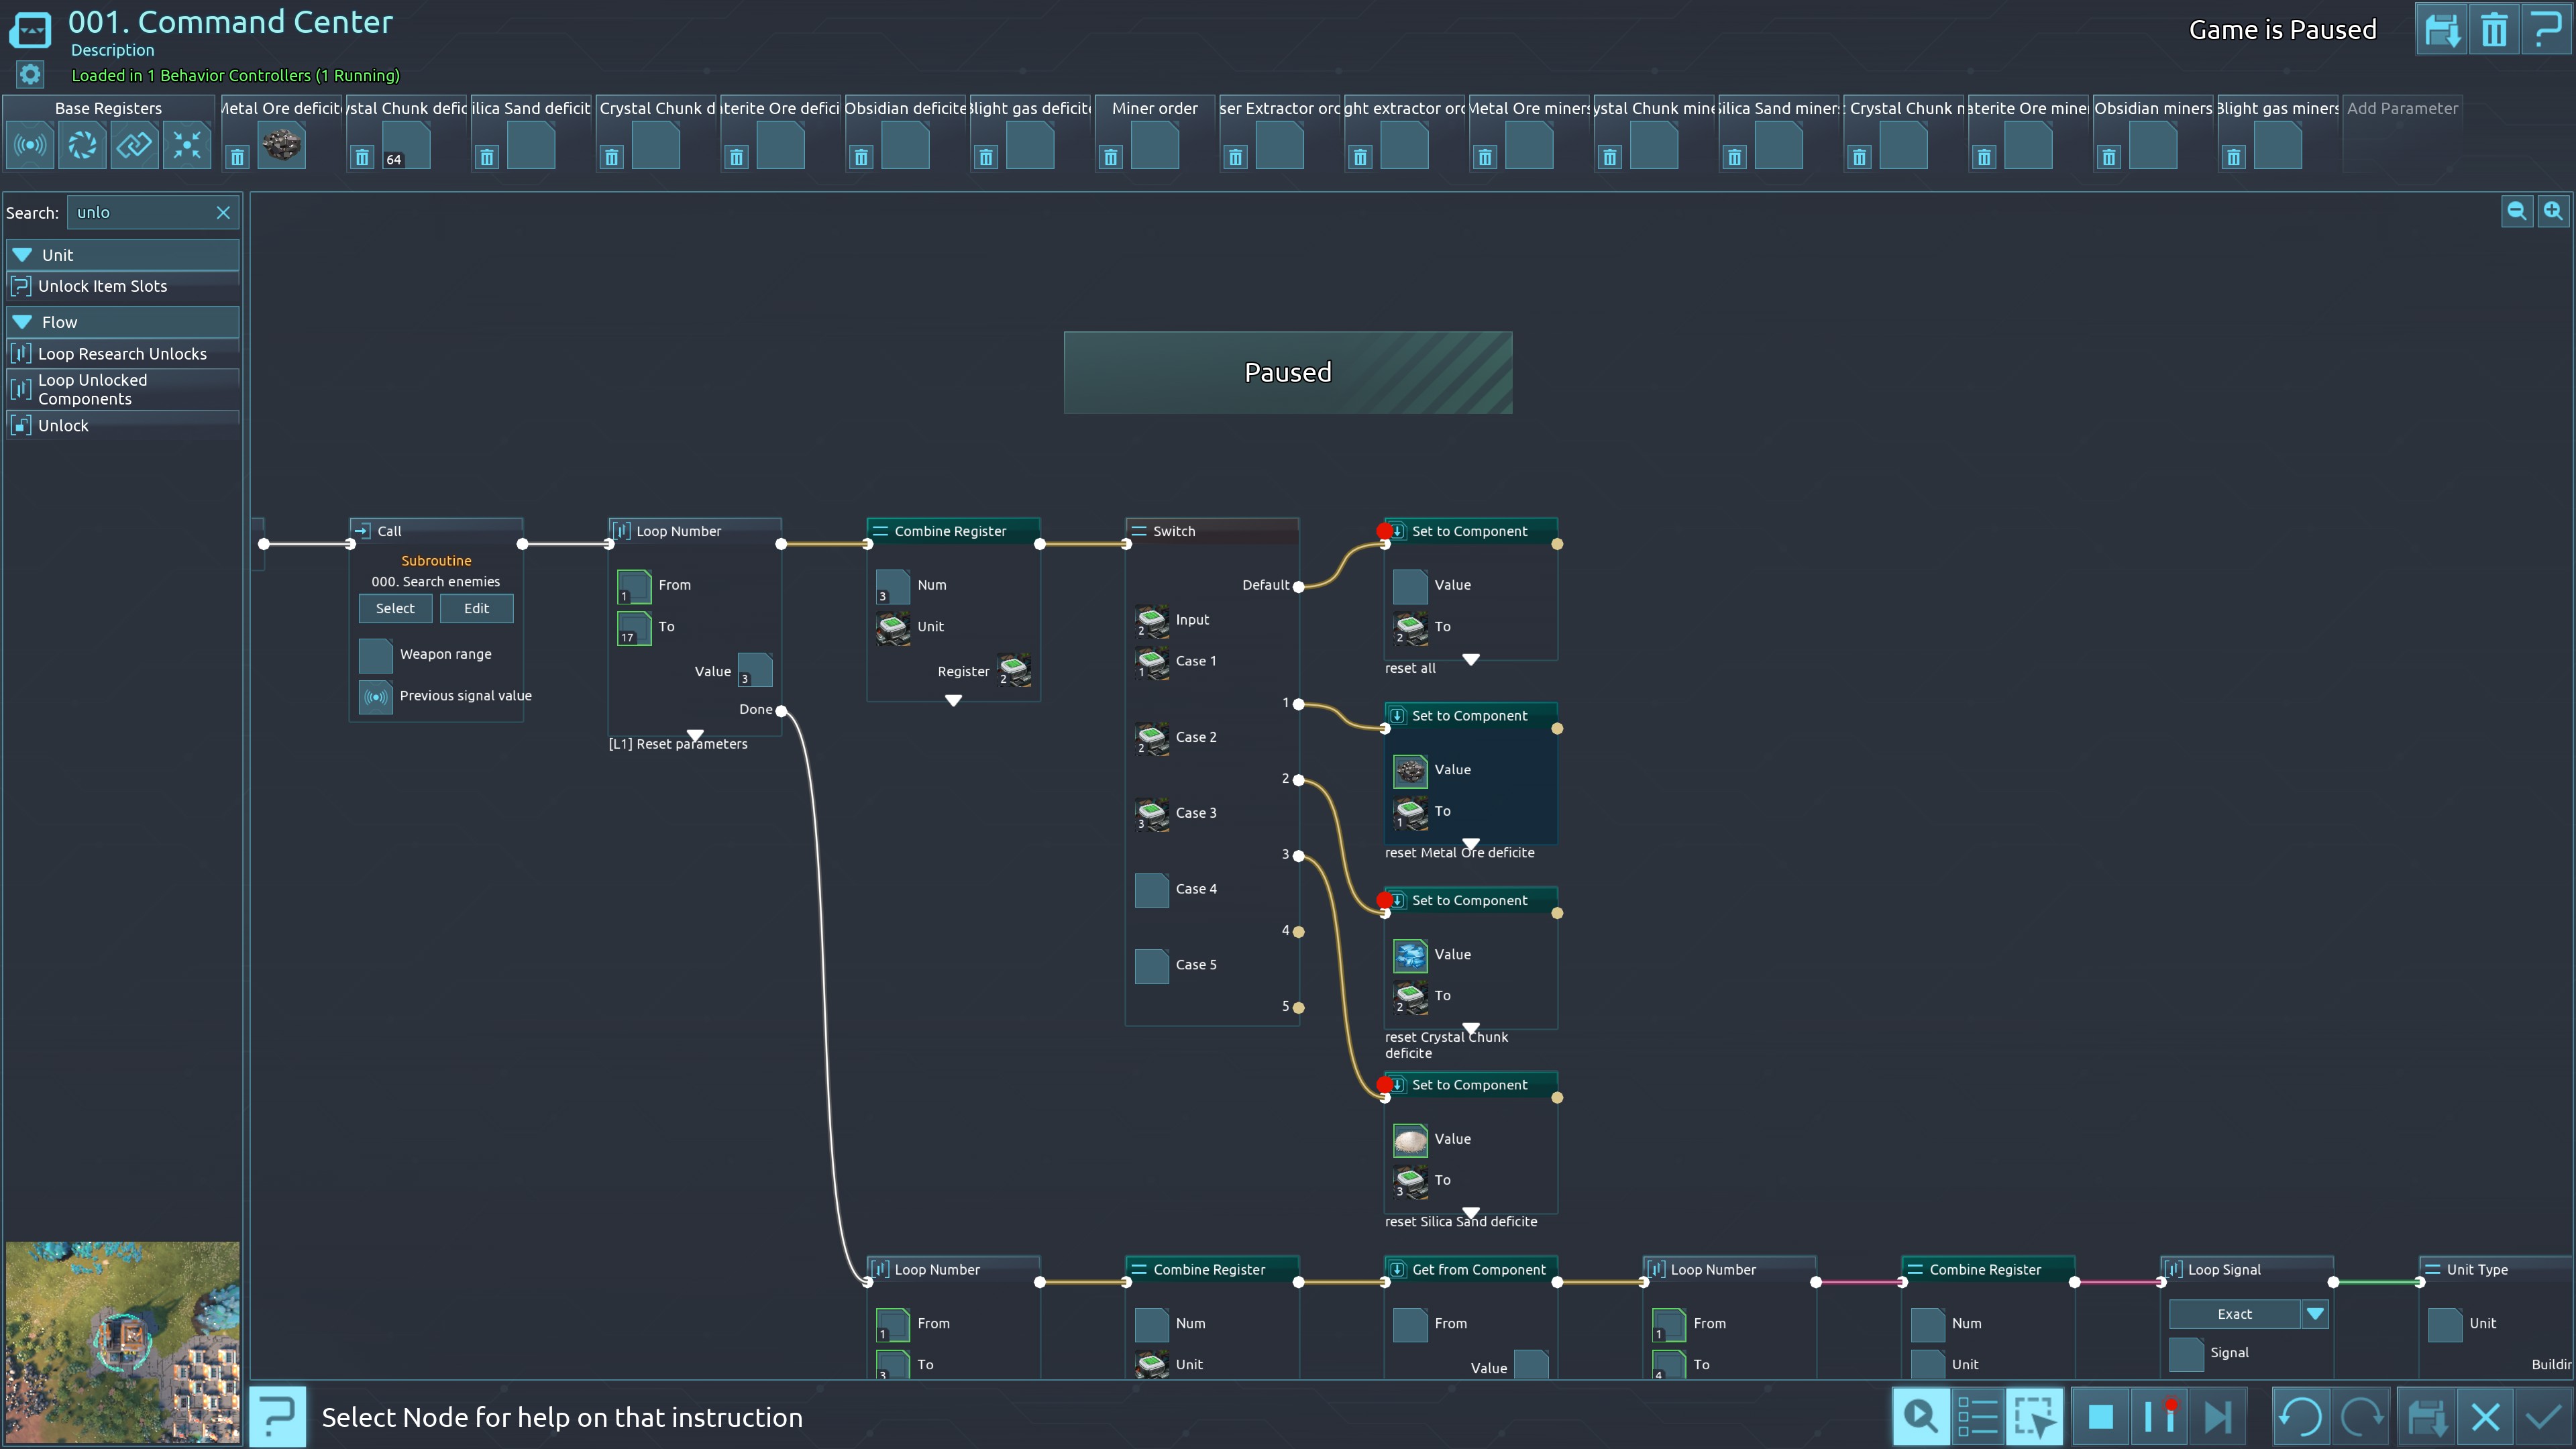This screenshot has height=1449, width=2576.
Task: Click the stop behavior button
Action: [x=2100, y=1417]
